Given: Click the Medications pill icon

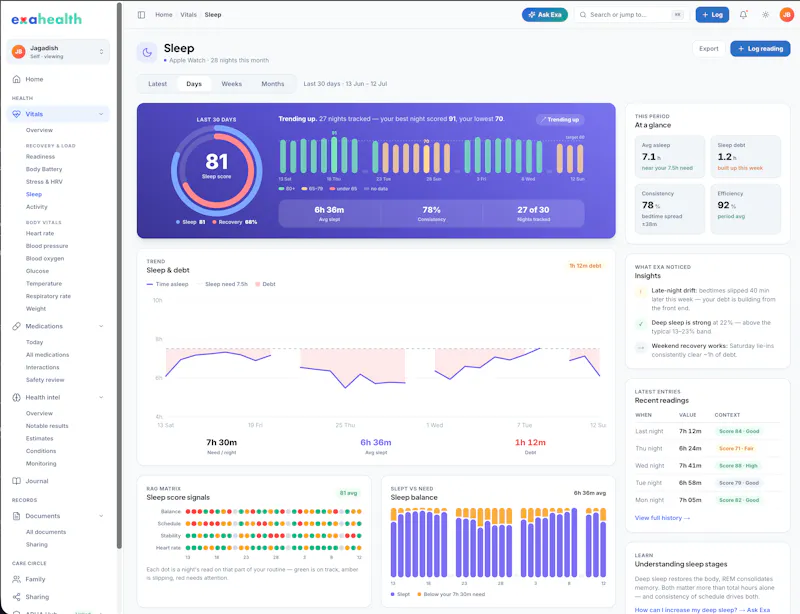Looking at the screenshot, I should pos(16,326).
